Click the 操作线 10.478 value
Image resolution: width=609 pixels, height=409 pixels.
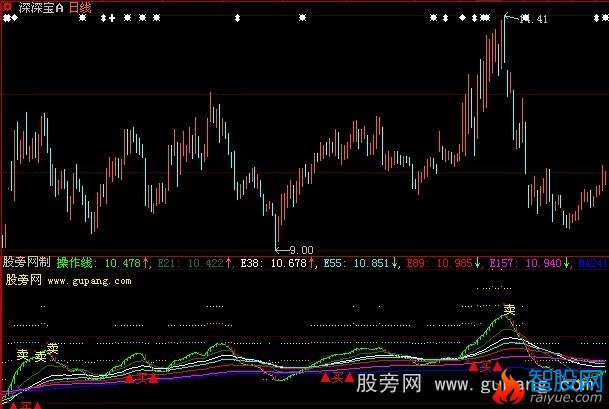pyautogui.click(x=103, y=263)
